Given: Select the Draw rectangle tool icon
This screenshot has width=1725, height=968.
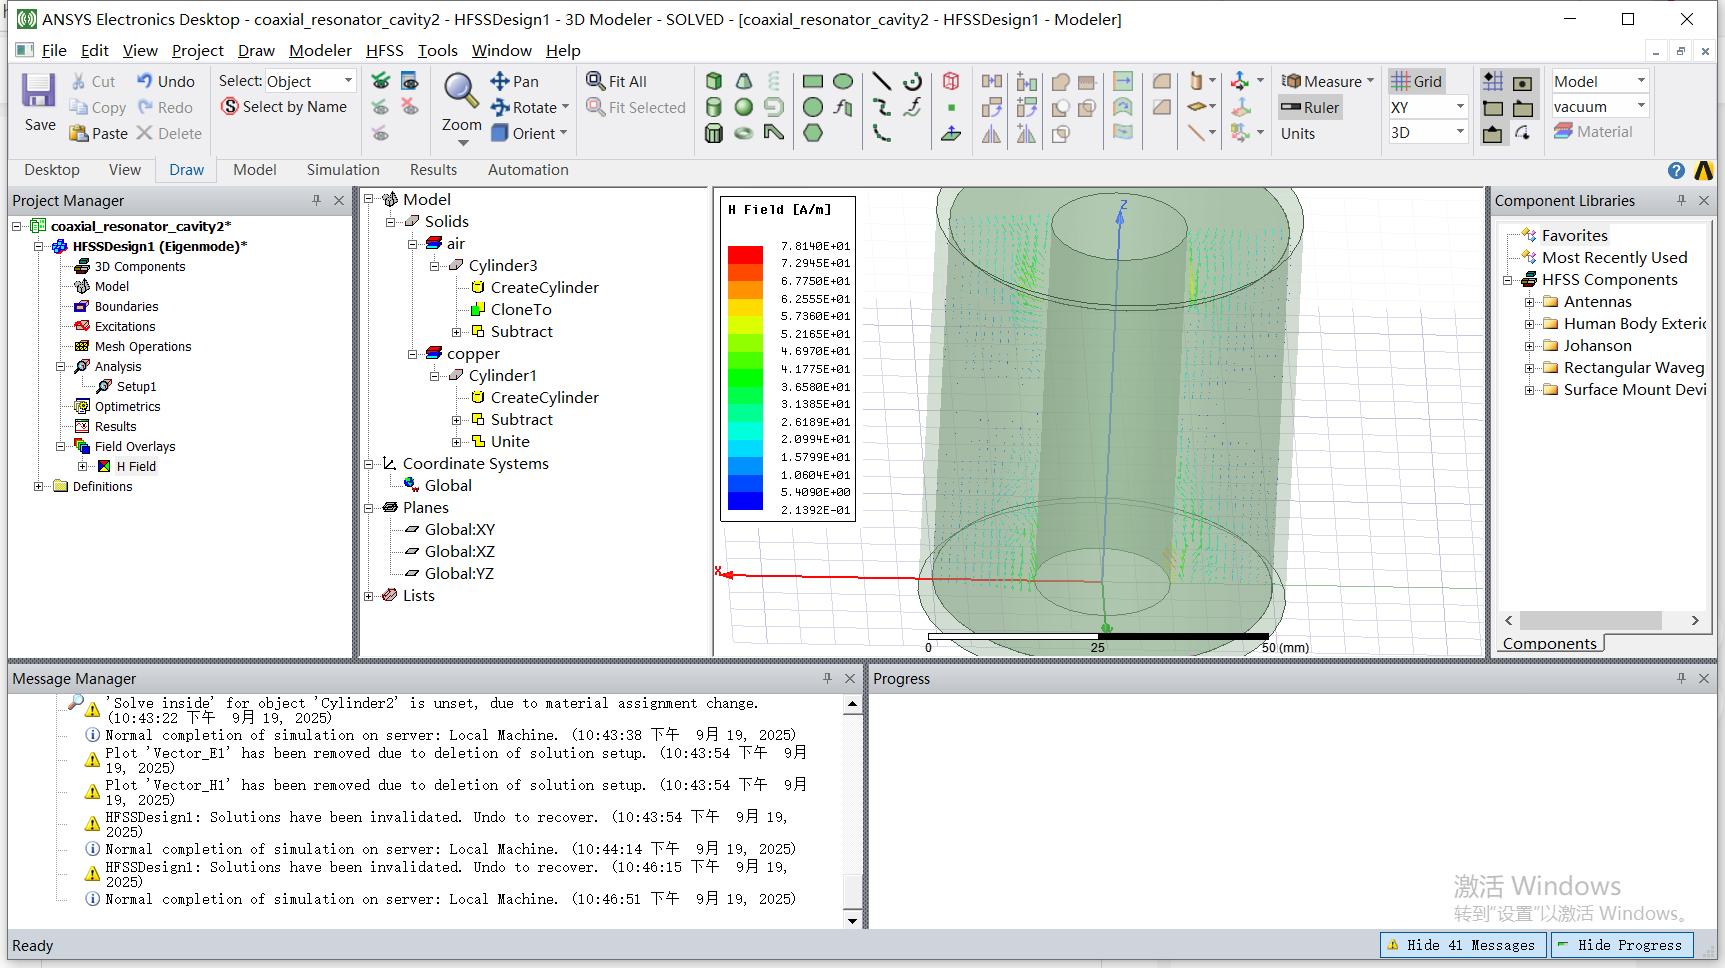Looking at the screenshot, I should (x=813, y=81).
